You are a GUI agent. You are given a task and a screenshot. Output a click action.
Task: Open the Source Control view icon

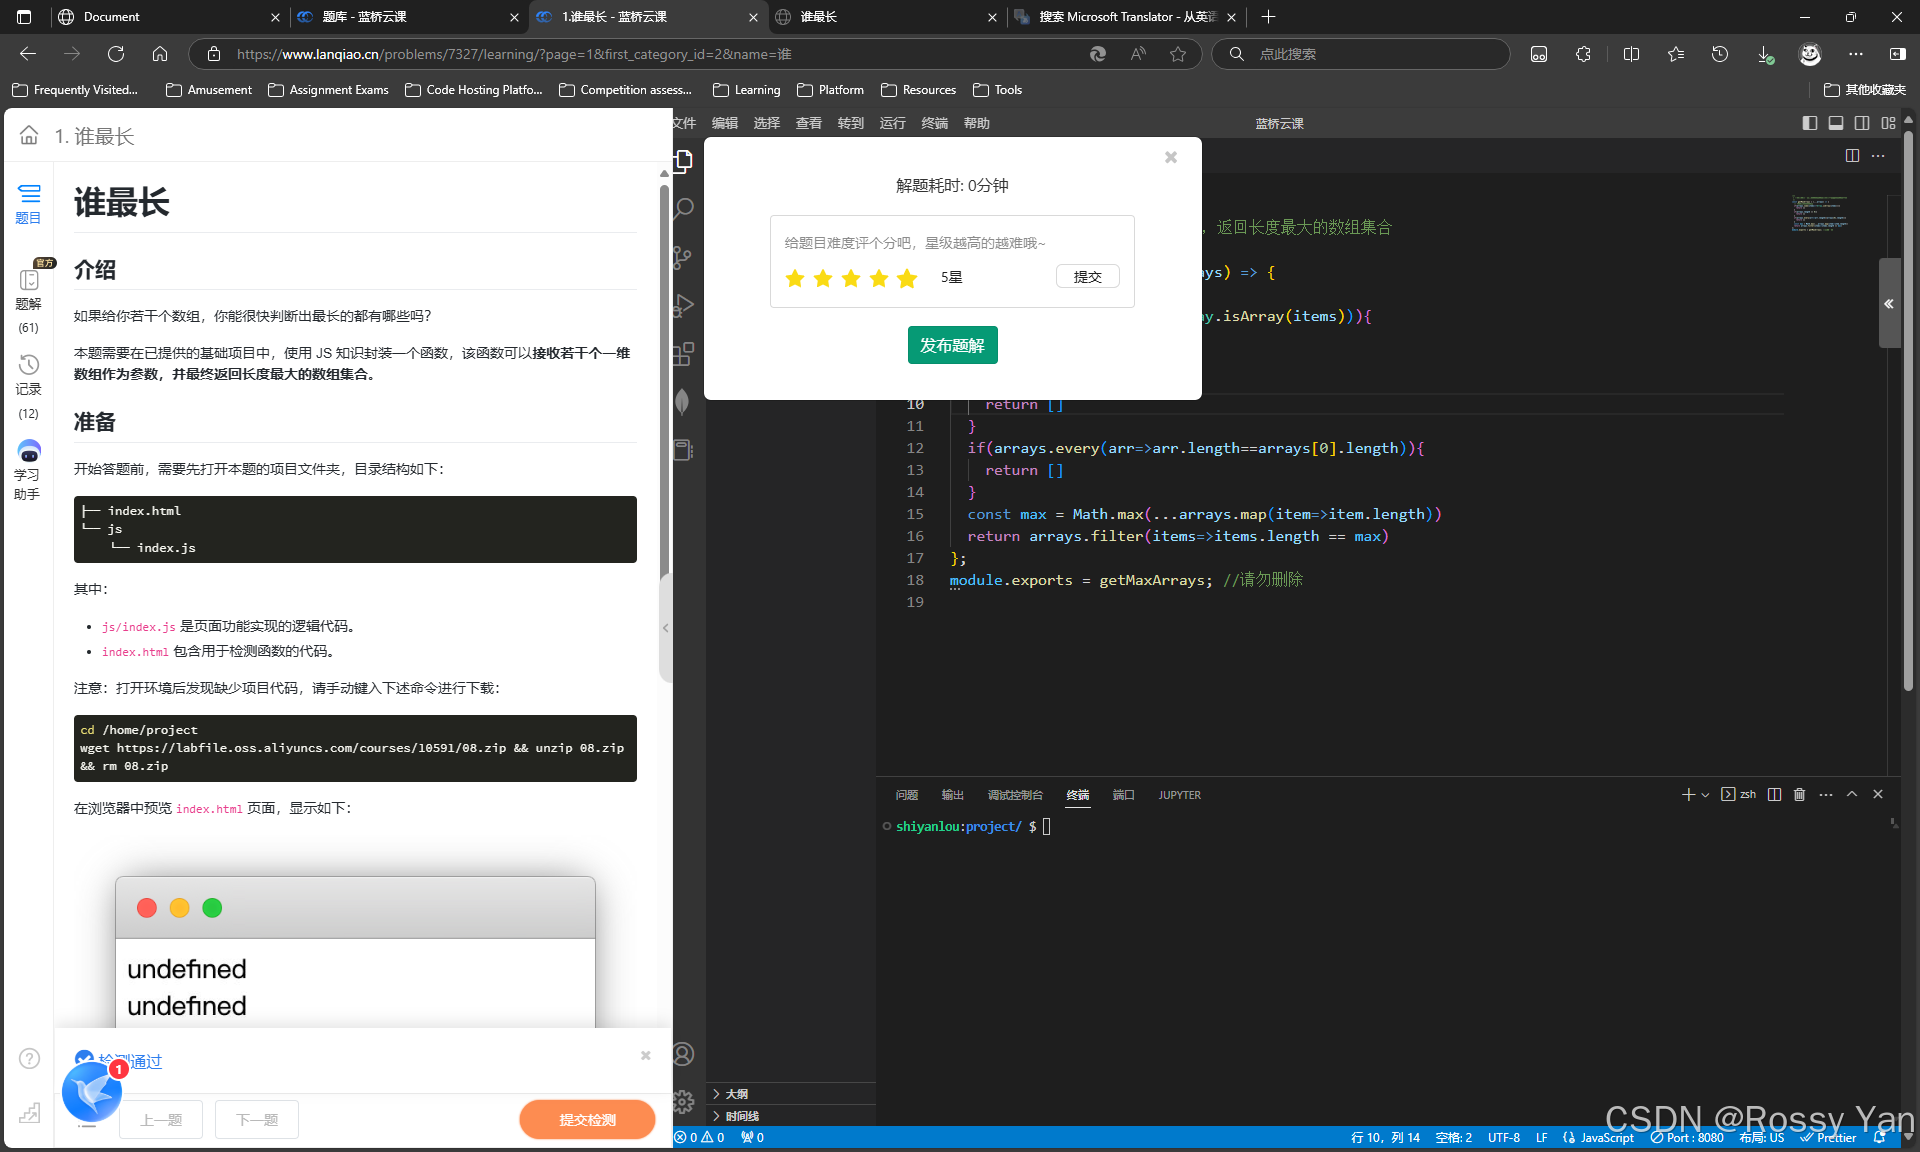tap(684, 257)
